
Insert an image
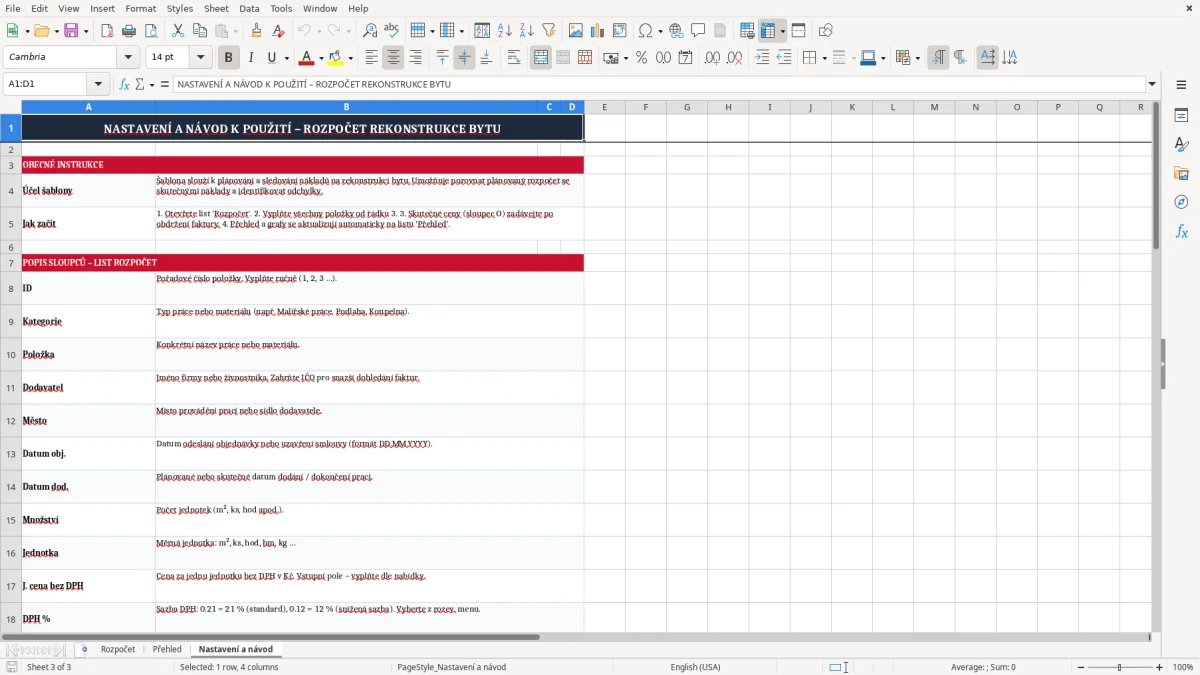pyautogui.click(x=576, y=31)
